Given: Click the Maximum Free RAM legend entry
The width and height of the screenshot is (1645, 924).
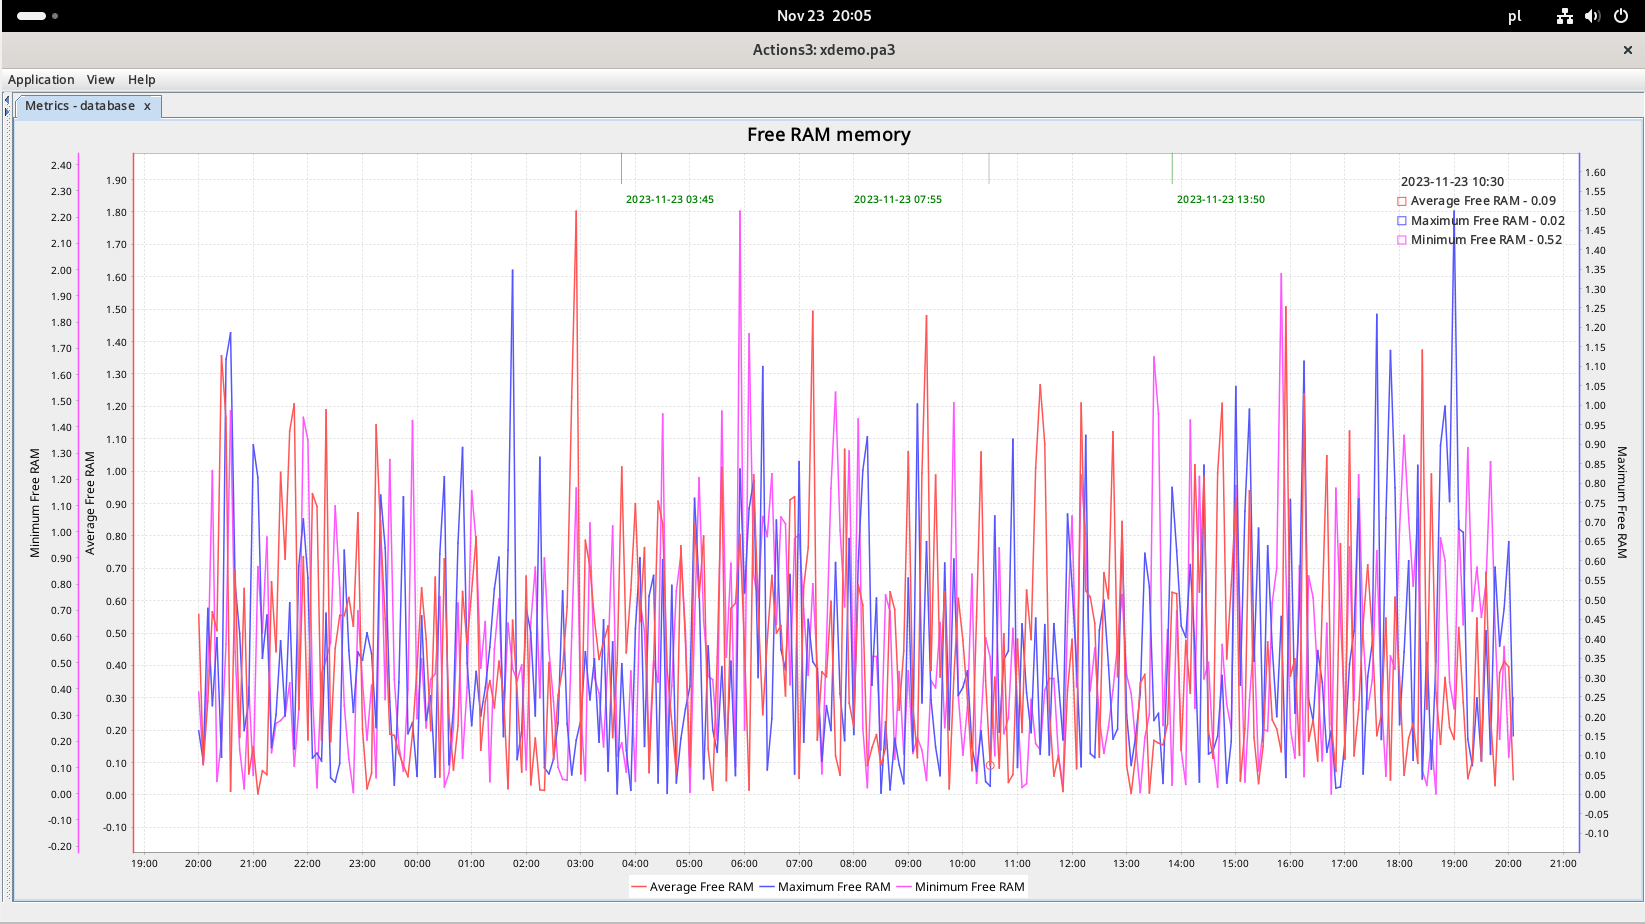Looking at the screenshot, I should tap(825, 887).
